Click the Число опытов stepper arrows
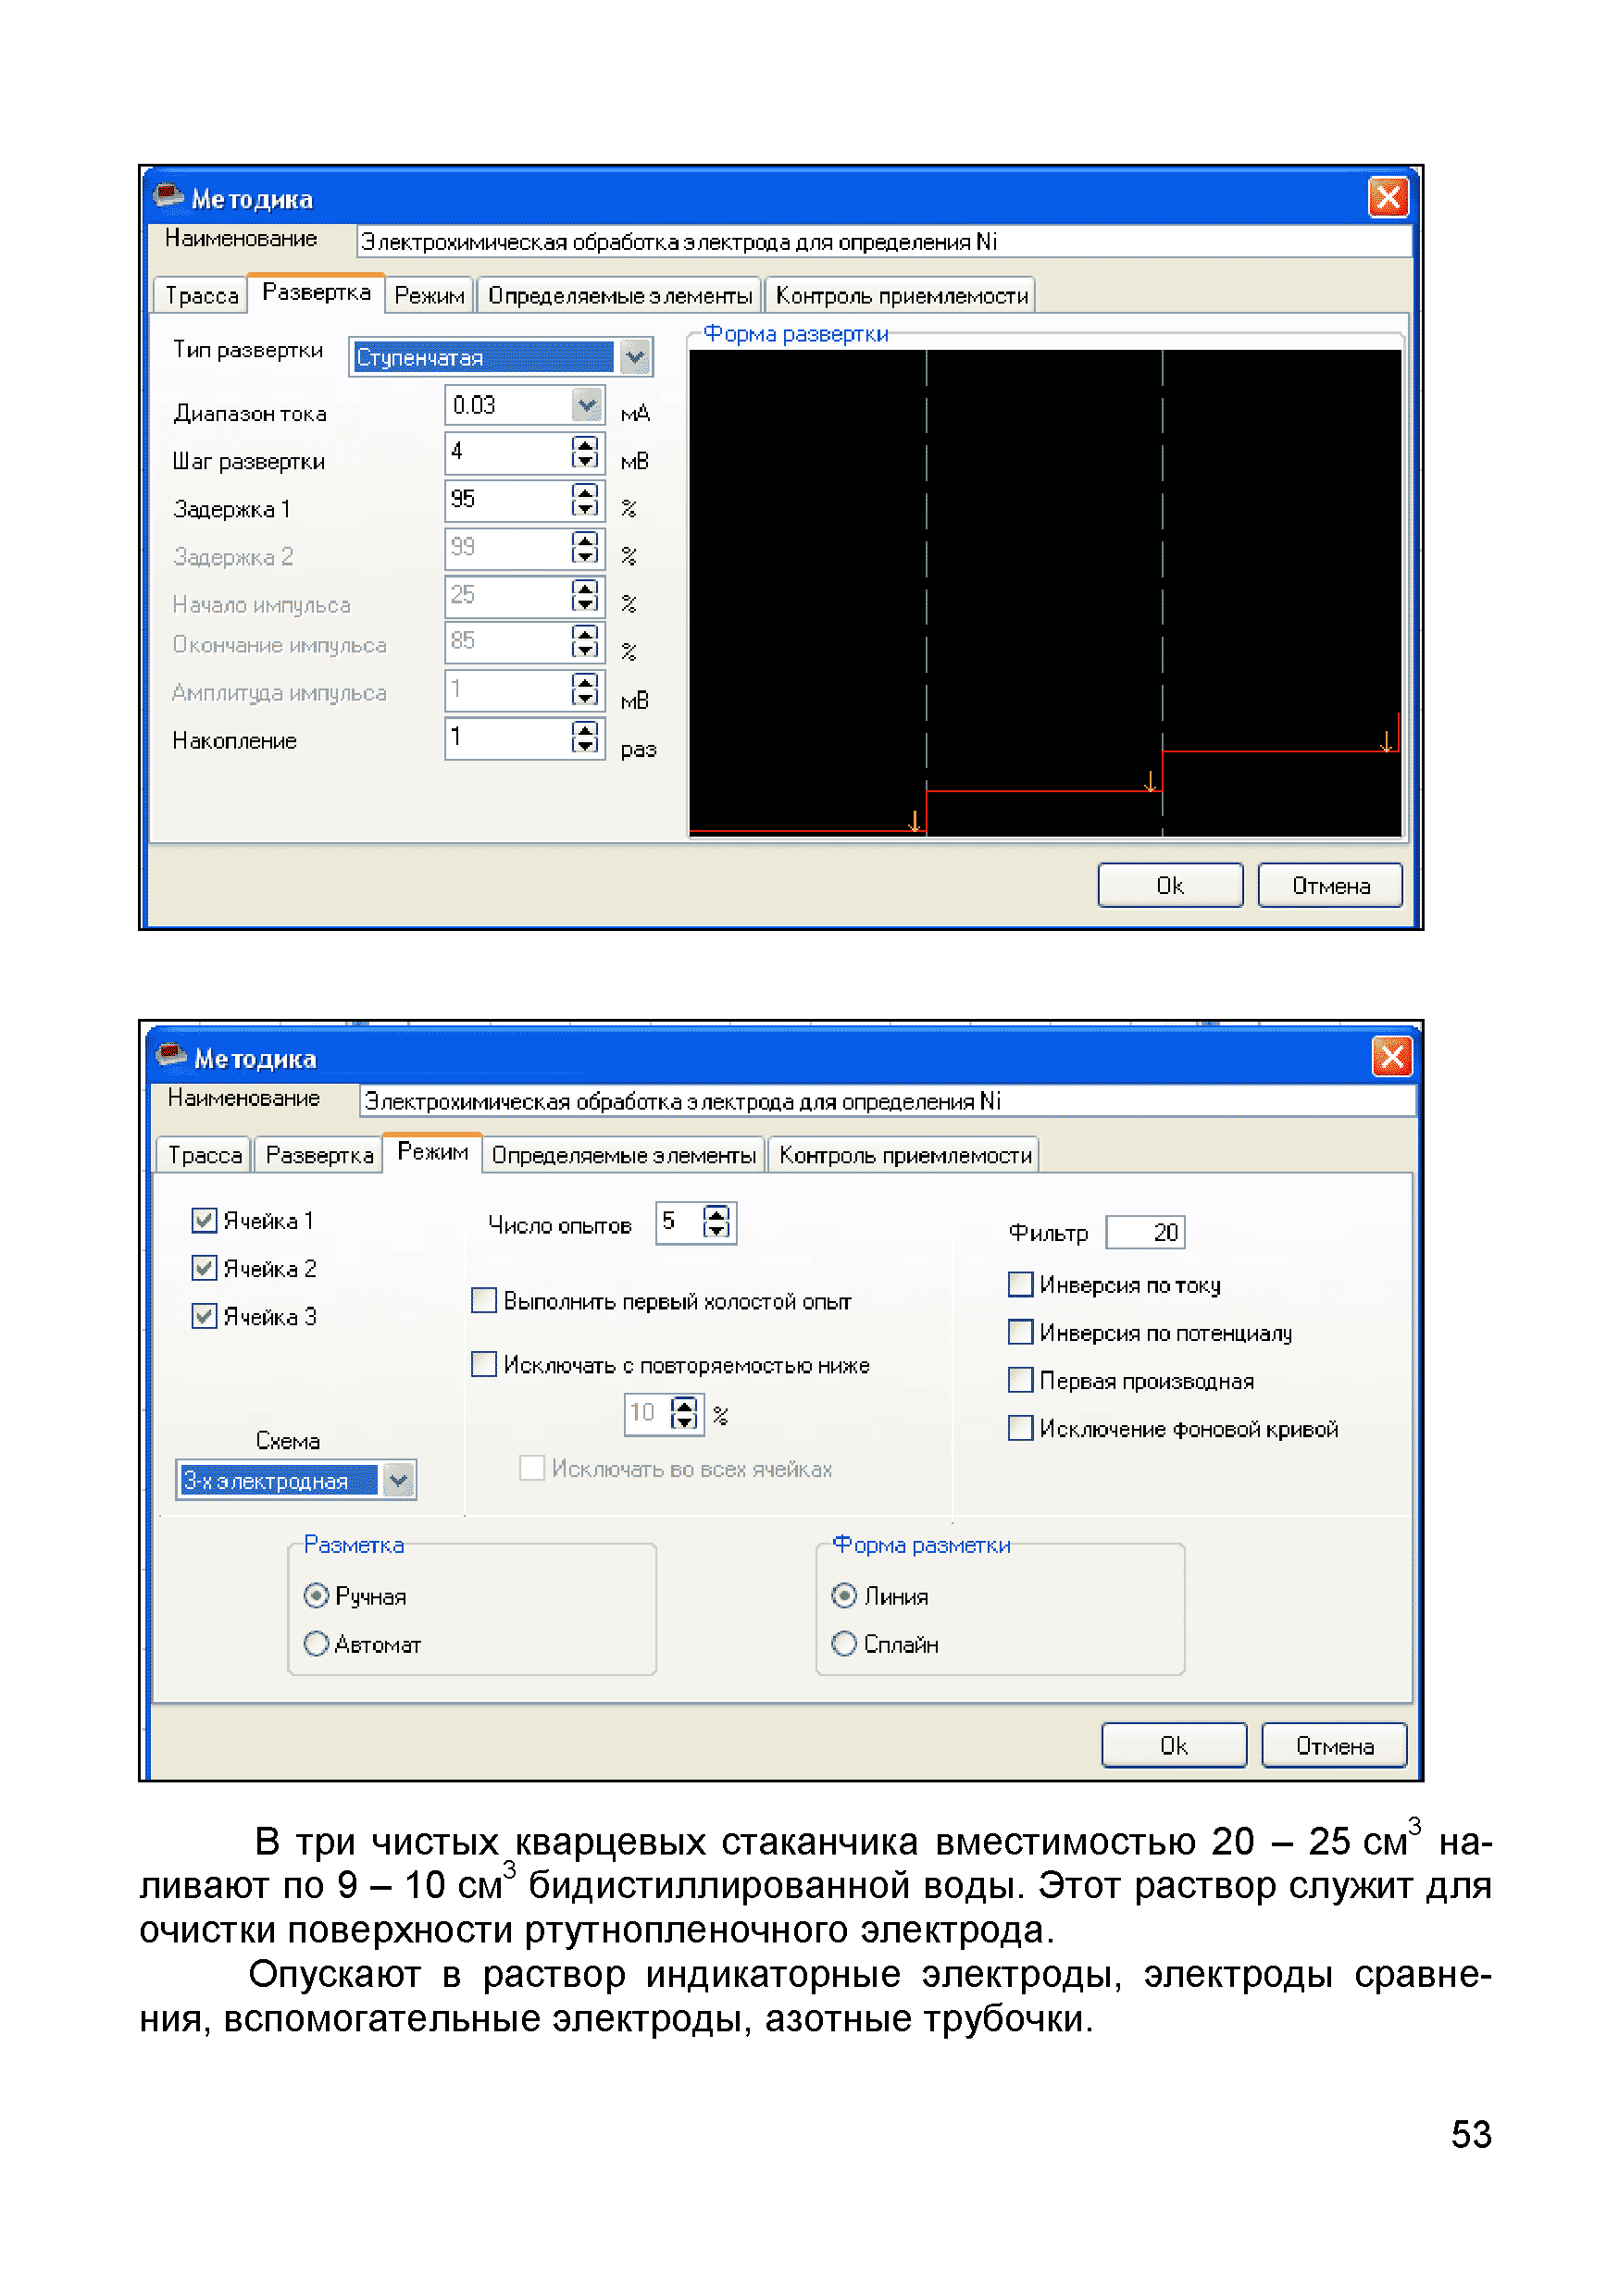Viewport: 1619px width, 2296px height. pos(716,1222)
